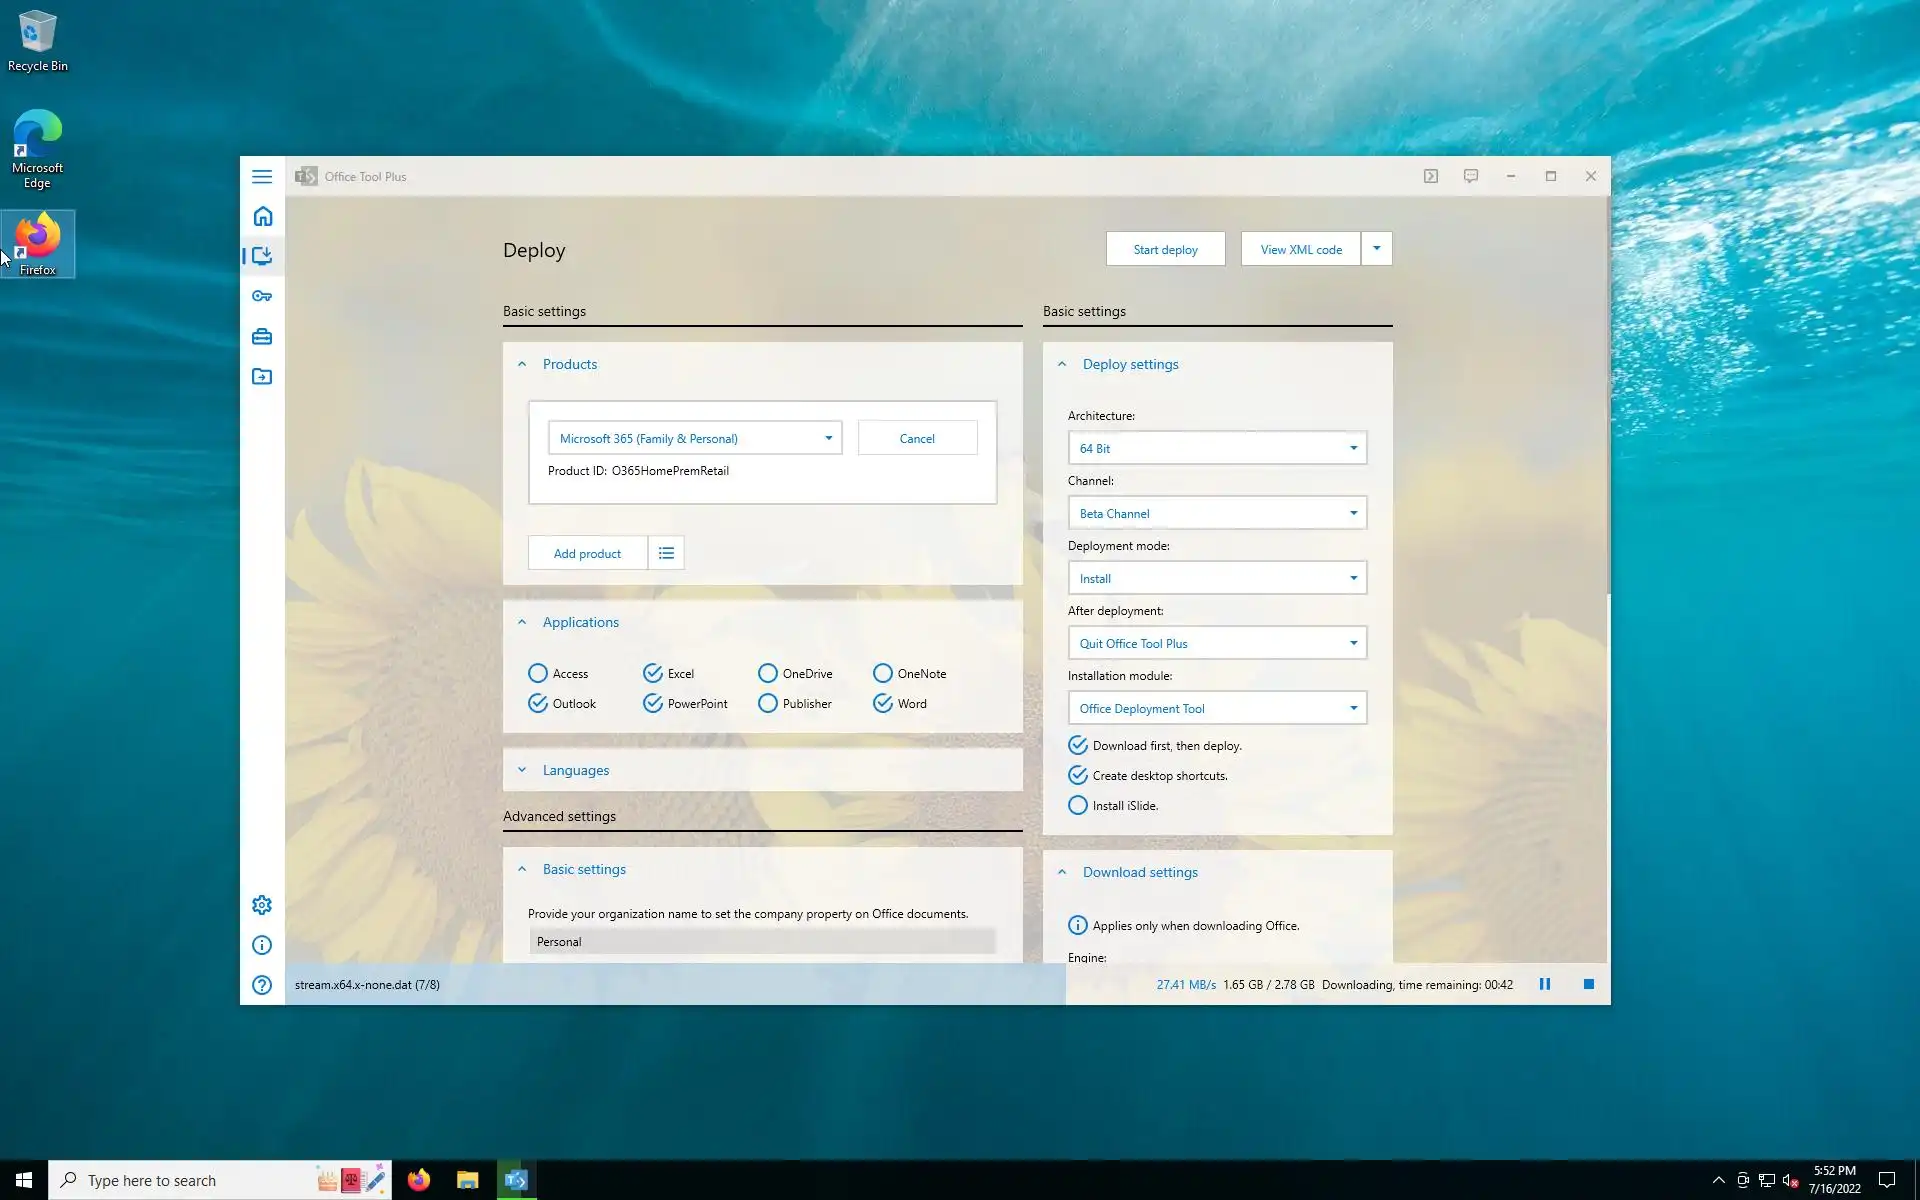
Task: Open the Channel dropdown showing Beta Channel
Action: [1216, 513]
